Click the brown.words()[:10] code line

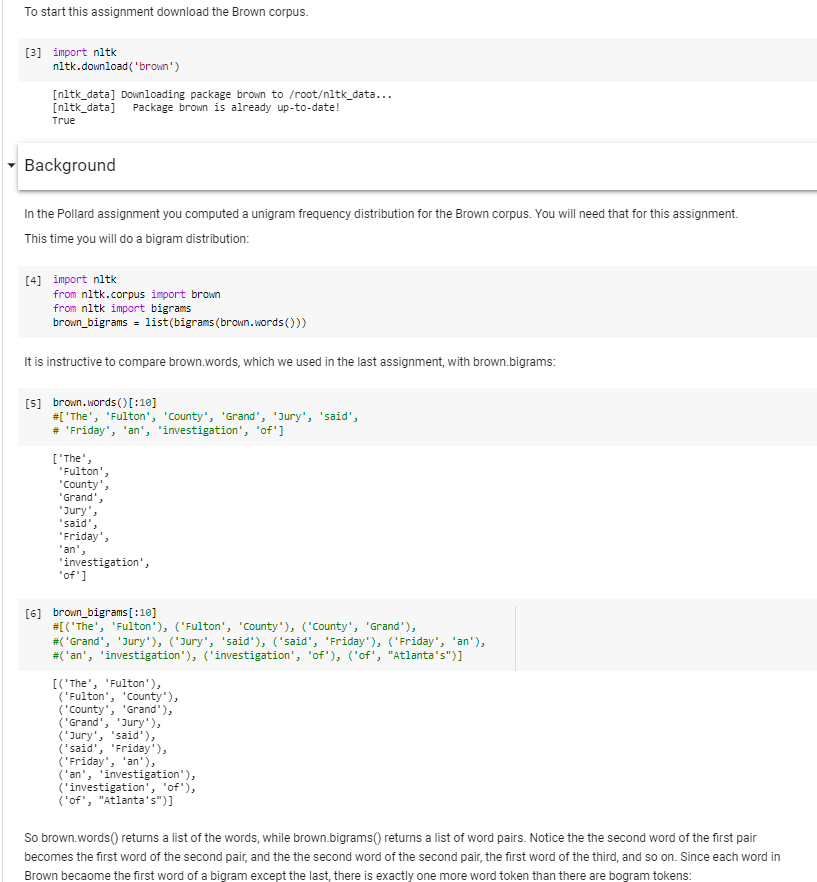coord(104,401)
